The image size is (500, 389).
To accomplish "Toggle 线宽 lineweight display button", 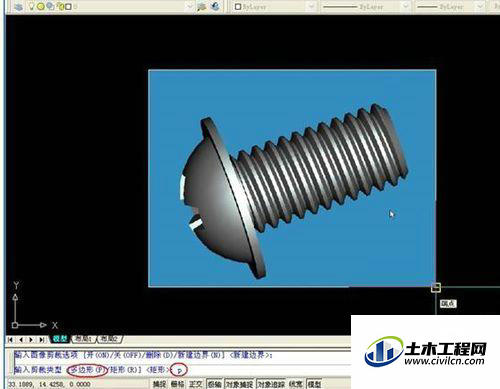I will (296, 384).
